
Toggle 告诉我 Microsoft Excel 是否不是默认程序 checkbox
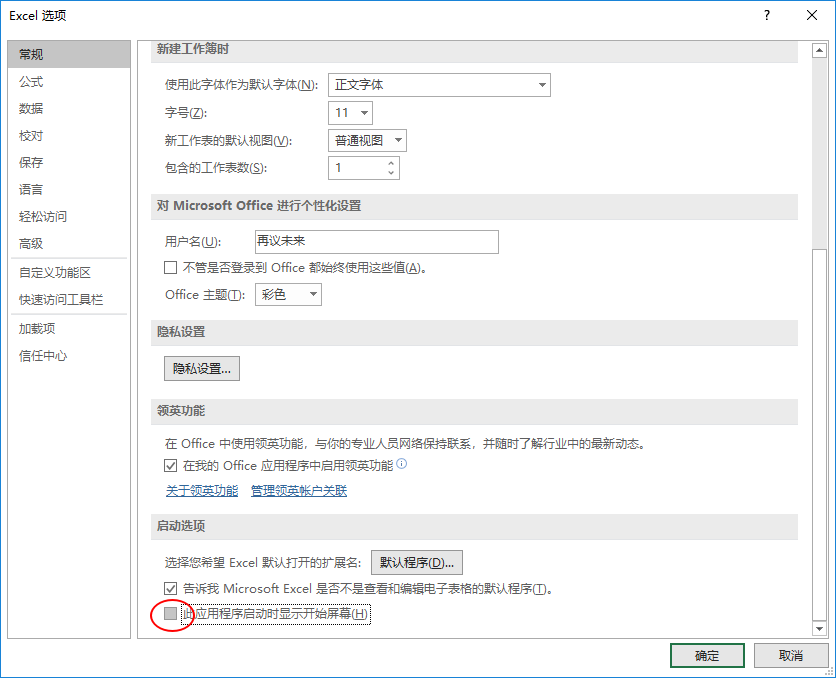point(170,589)
